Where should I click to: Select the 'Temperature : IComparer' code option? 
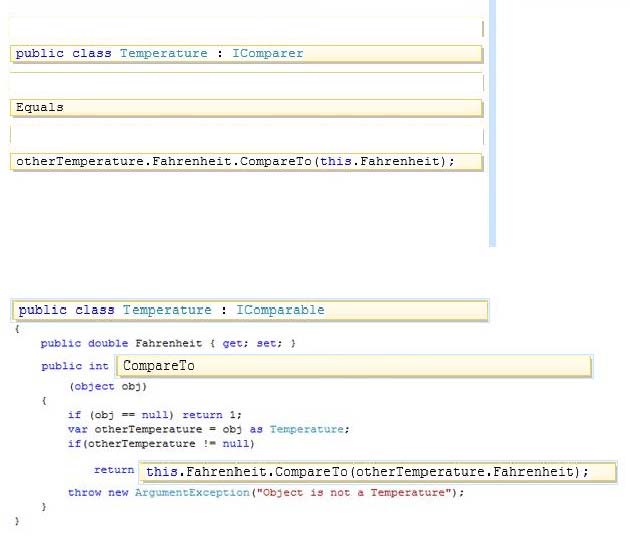tap(246, 54)
